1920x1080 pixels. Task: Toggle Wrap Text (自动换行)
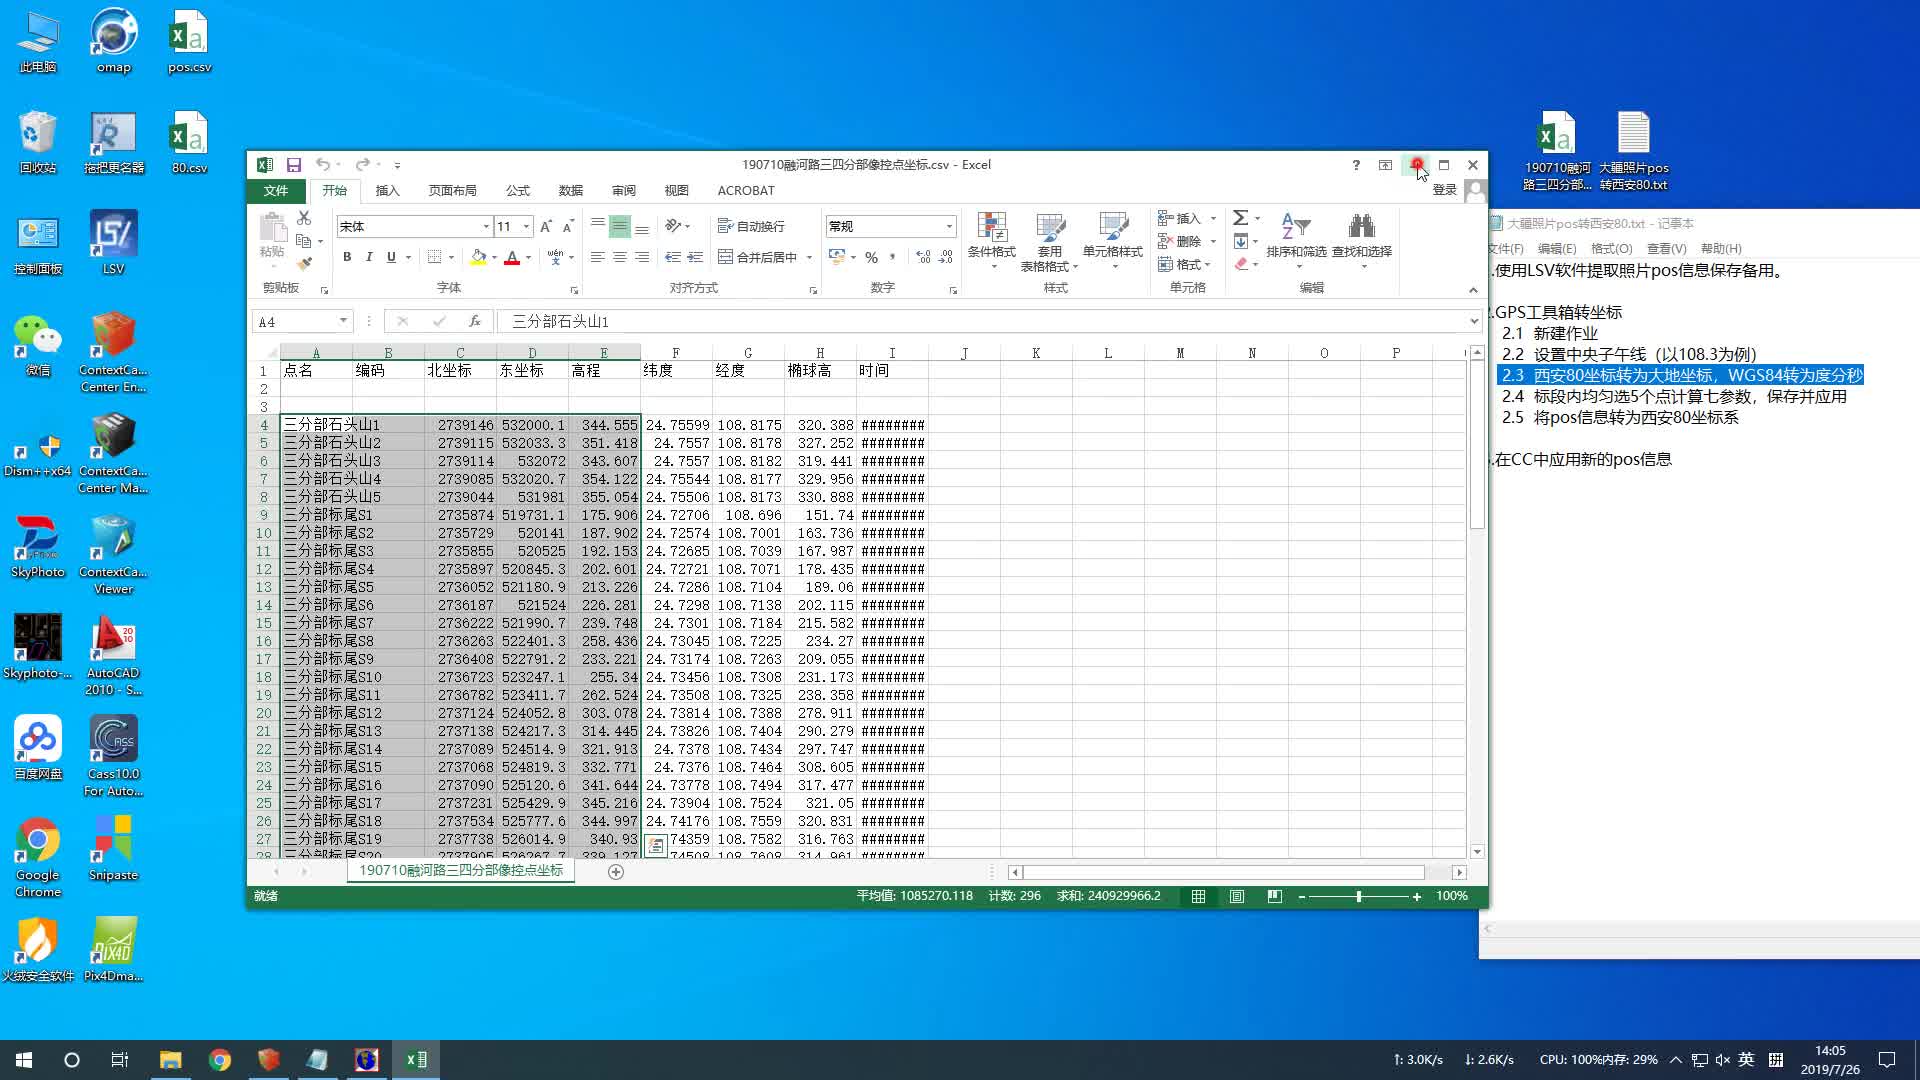752,227
